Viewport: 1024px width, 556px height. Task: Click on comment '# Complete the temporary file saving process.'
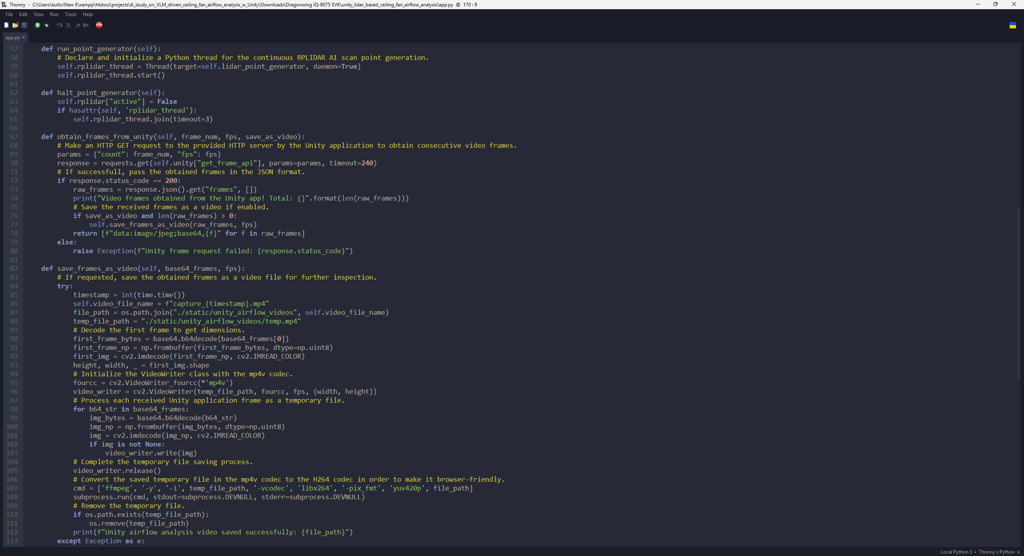163,462
